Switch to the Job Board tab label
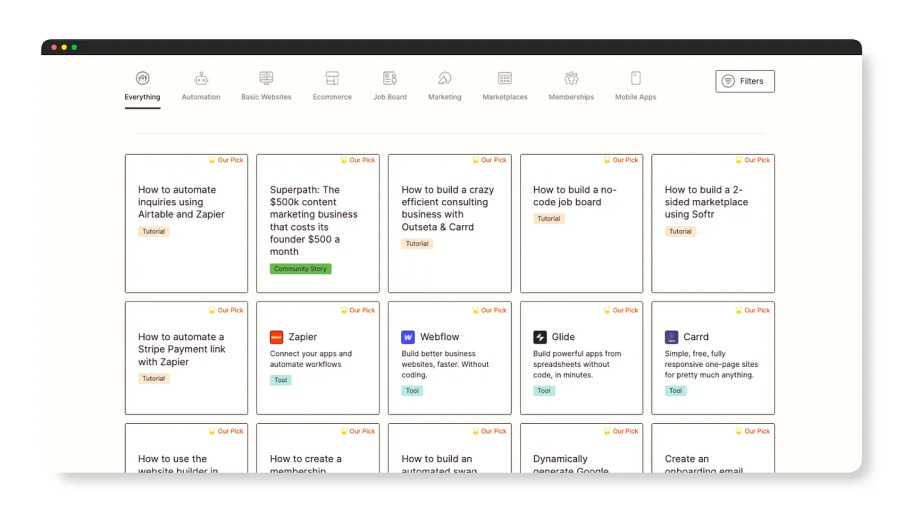This screenshot has width=904, height=512. (x=390, y=97)
